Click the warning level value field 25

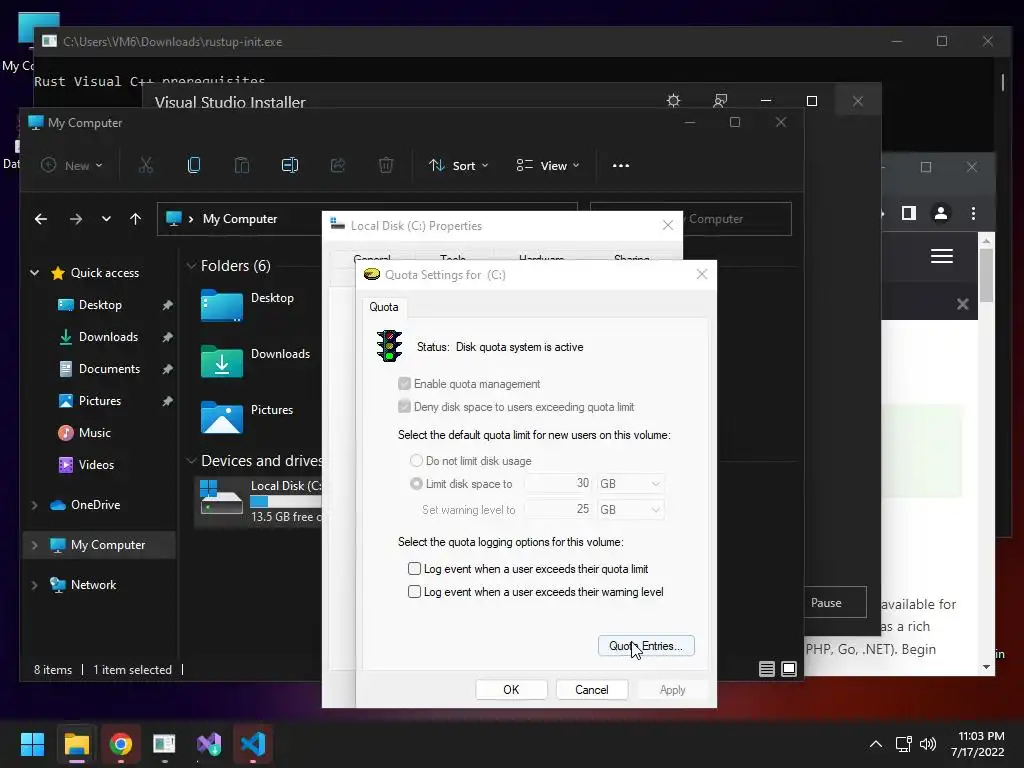pos(558,509)
